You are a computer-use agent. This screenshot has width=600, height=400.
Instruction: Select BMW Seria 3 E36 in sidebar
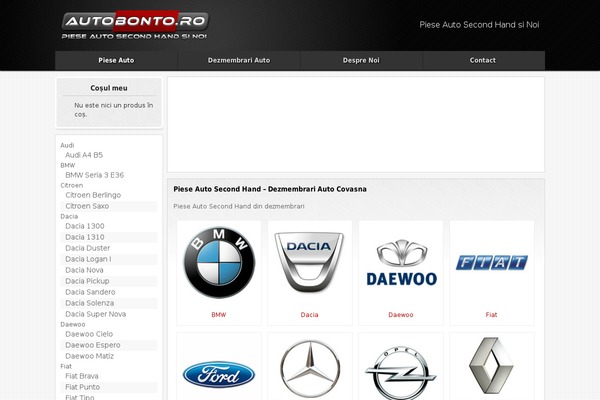coord(95,175)
